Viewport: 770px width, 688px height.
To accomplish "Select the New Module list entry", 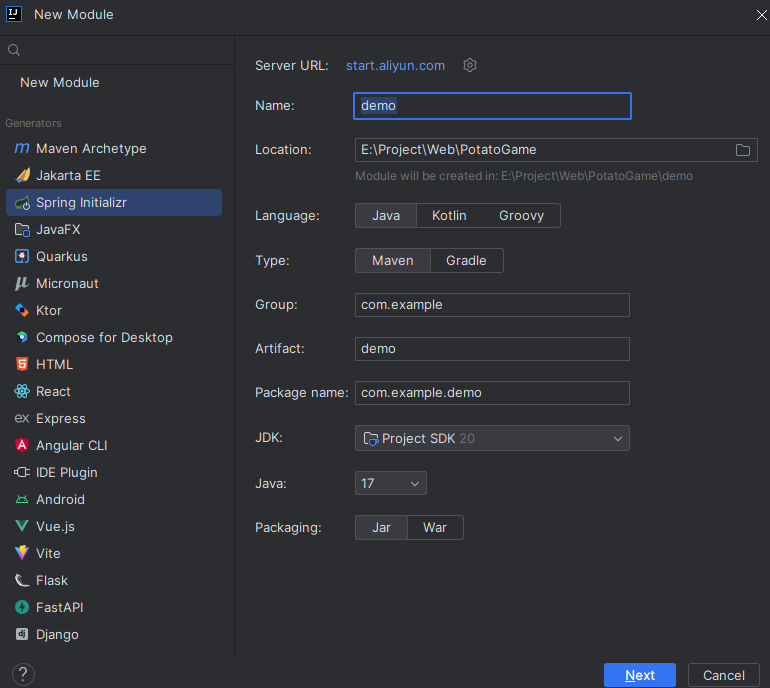I will tap(60, 83).
